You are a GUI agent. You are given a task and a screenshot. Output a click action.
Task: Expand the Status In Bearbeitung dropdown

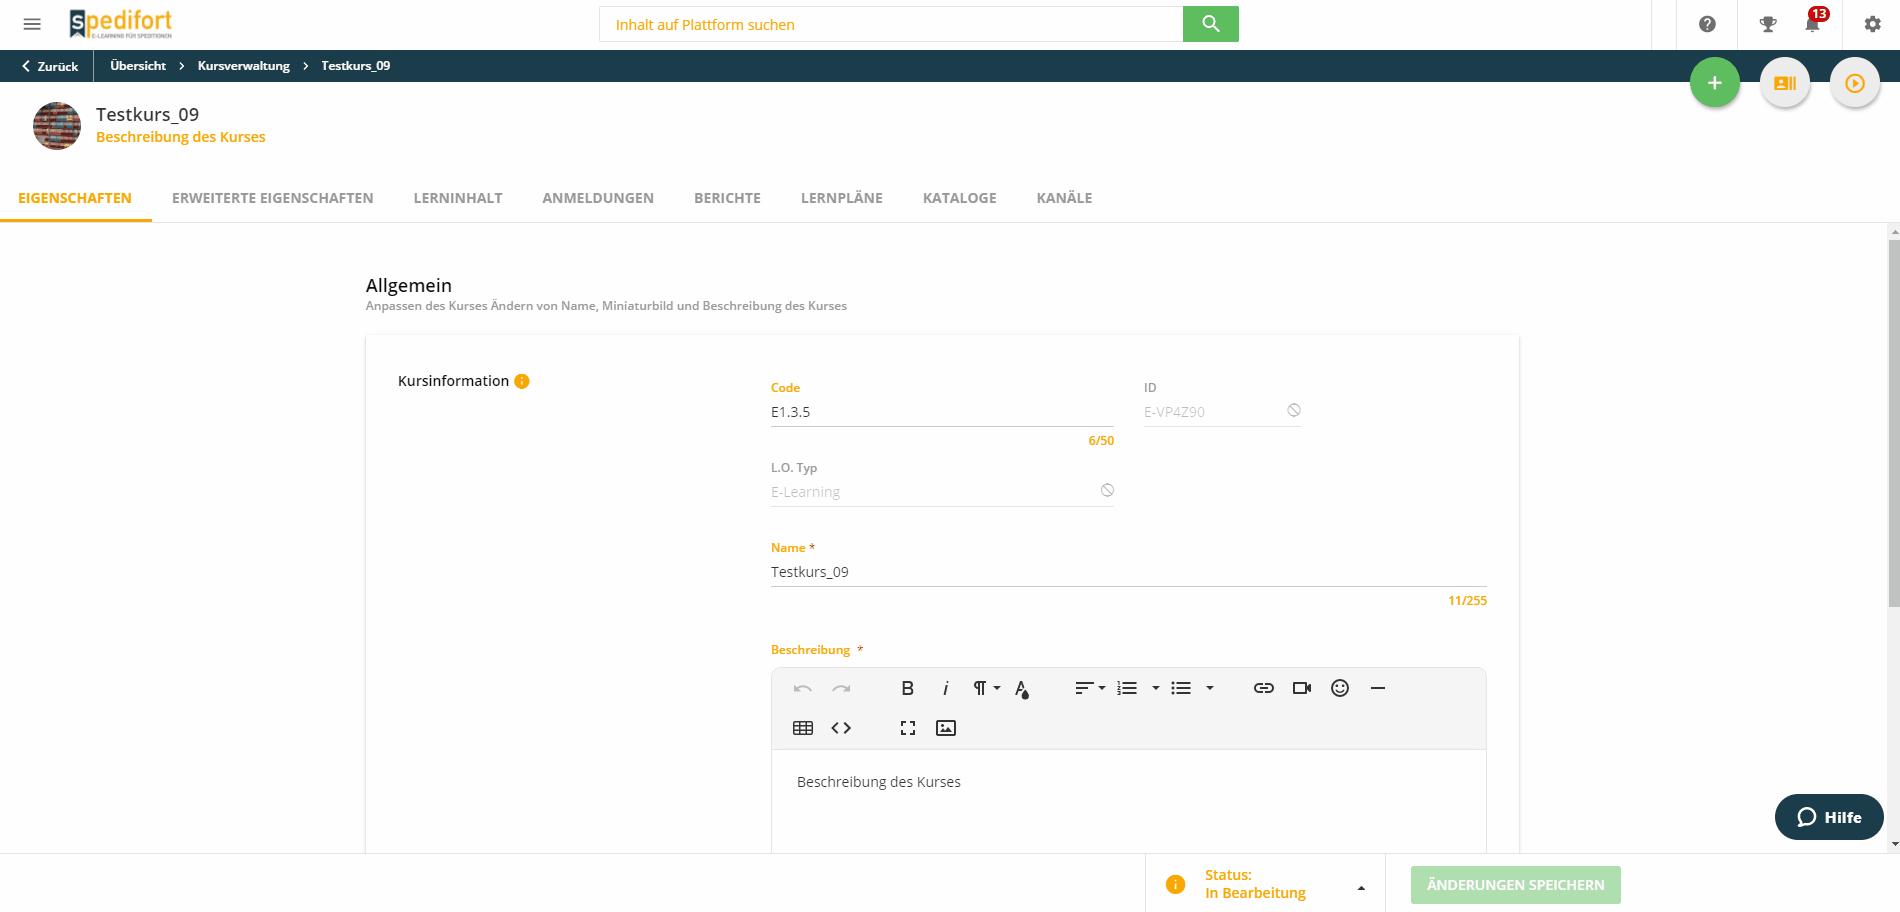tap(1361, 887)
